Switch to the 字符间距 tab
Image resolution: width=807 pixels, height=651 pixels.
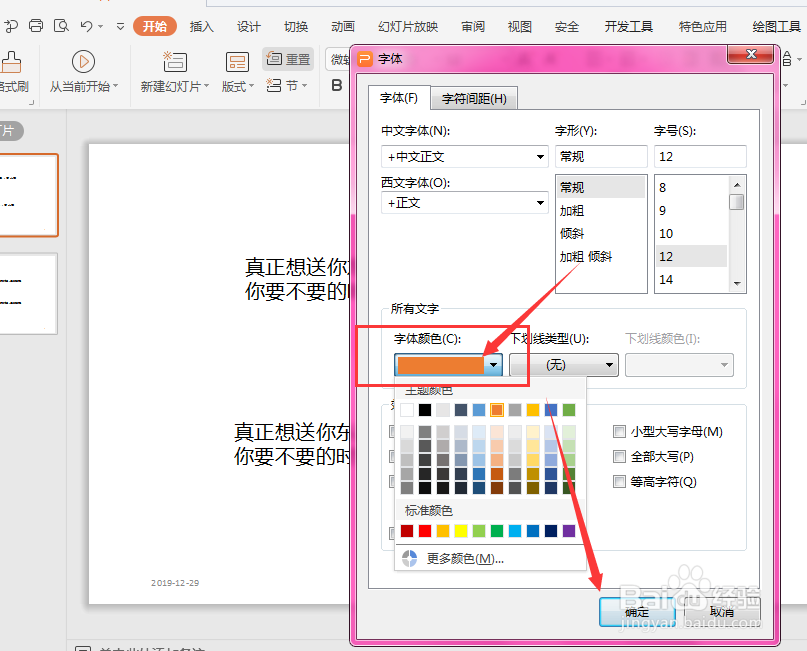(x=474, y=97)
